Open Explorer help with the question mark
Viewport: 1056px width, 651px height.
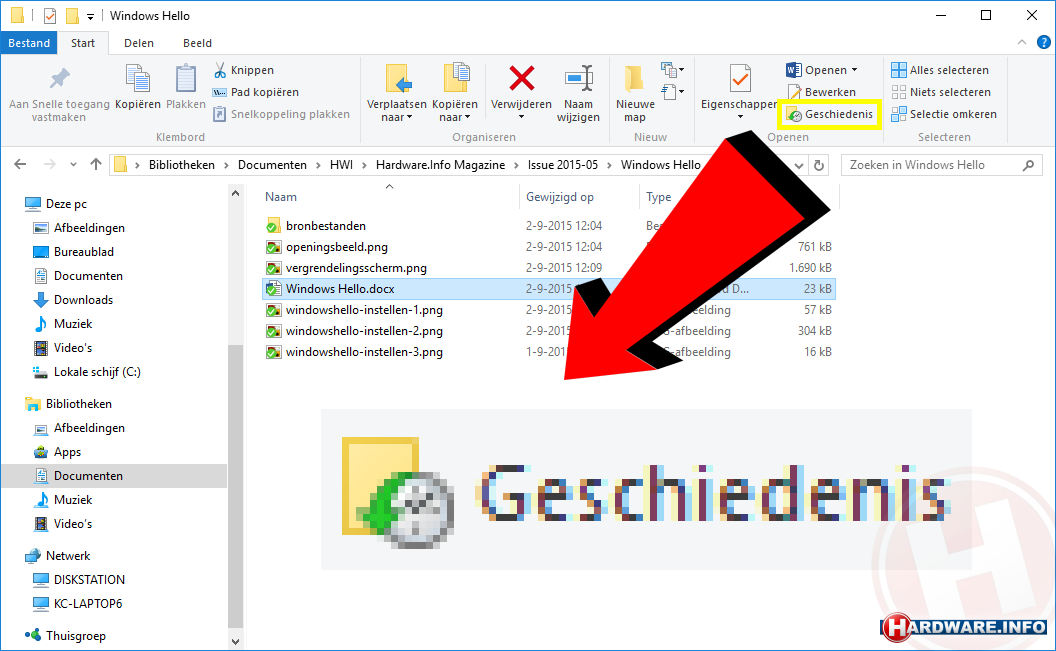[1043, 42]
